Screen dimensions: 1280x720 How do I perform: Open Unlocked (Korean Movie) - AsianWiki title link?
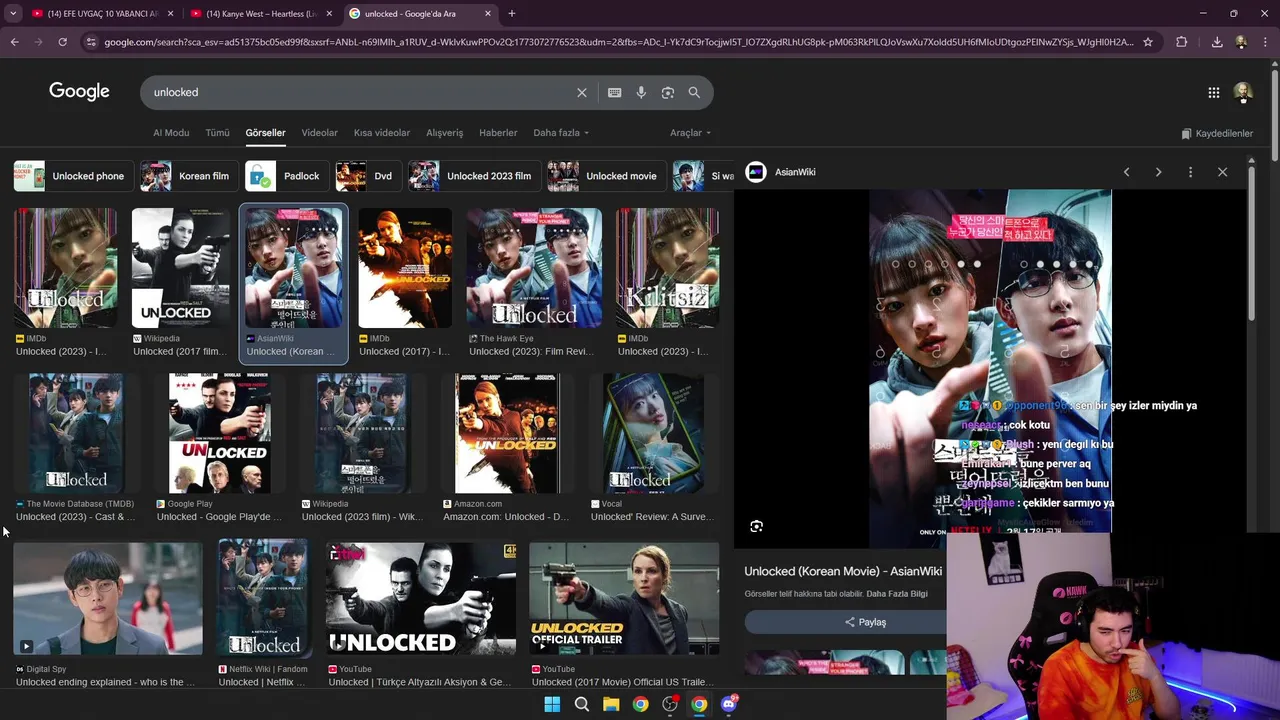[x=843, y=571]
